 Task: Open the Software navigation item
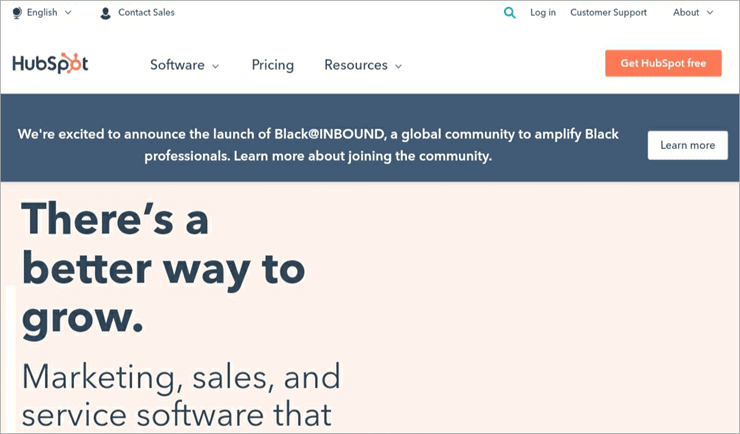[177, 65]
